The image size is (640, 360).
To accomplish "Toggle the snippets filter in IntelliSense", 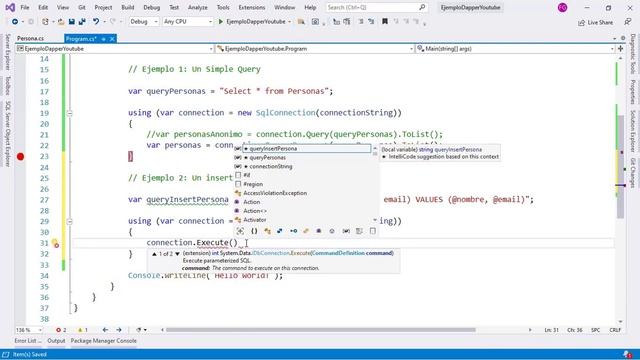I will tap(372, 231).
